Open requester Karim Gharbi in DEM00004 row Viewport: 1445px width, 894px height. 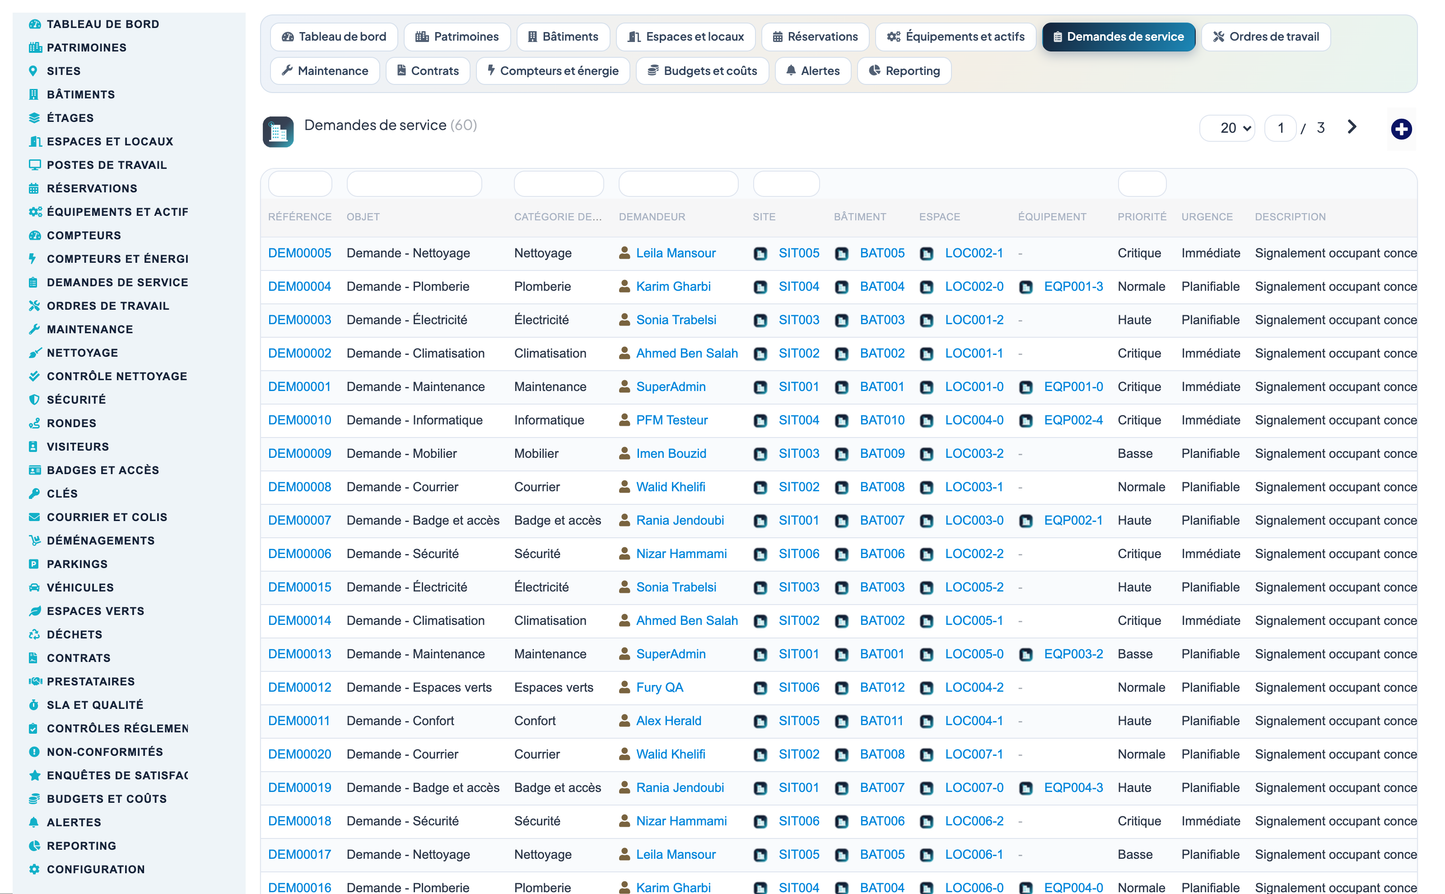(x=673, y=287)
